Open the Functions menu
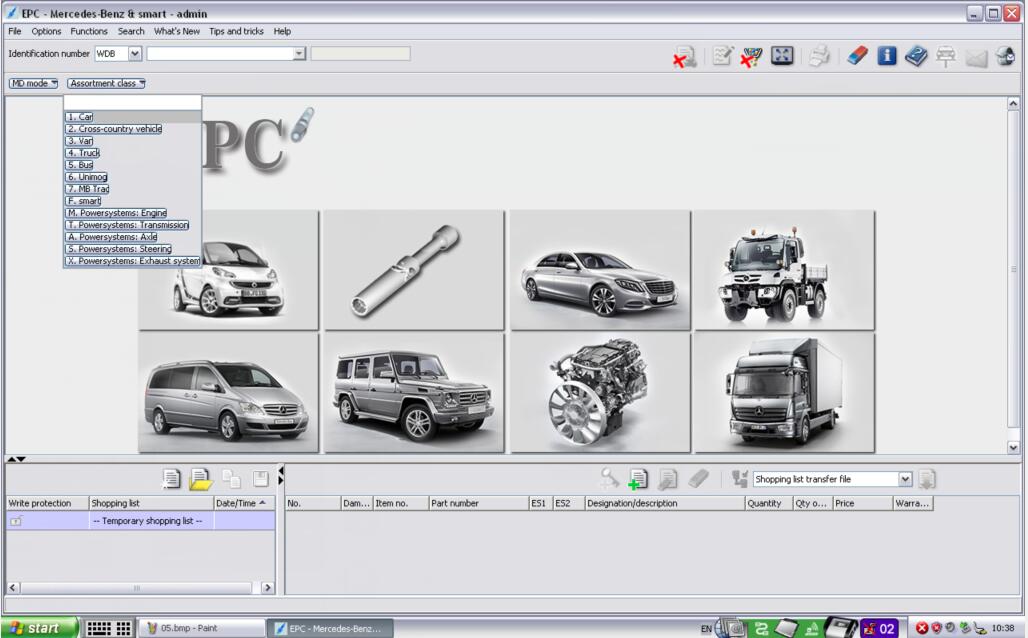 pos(89,31)
